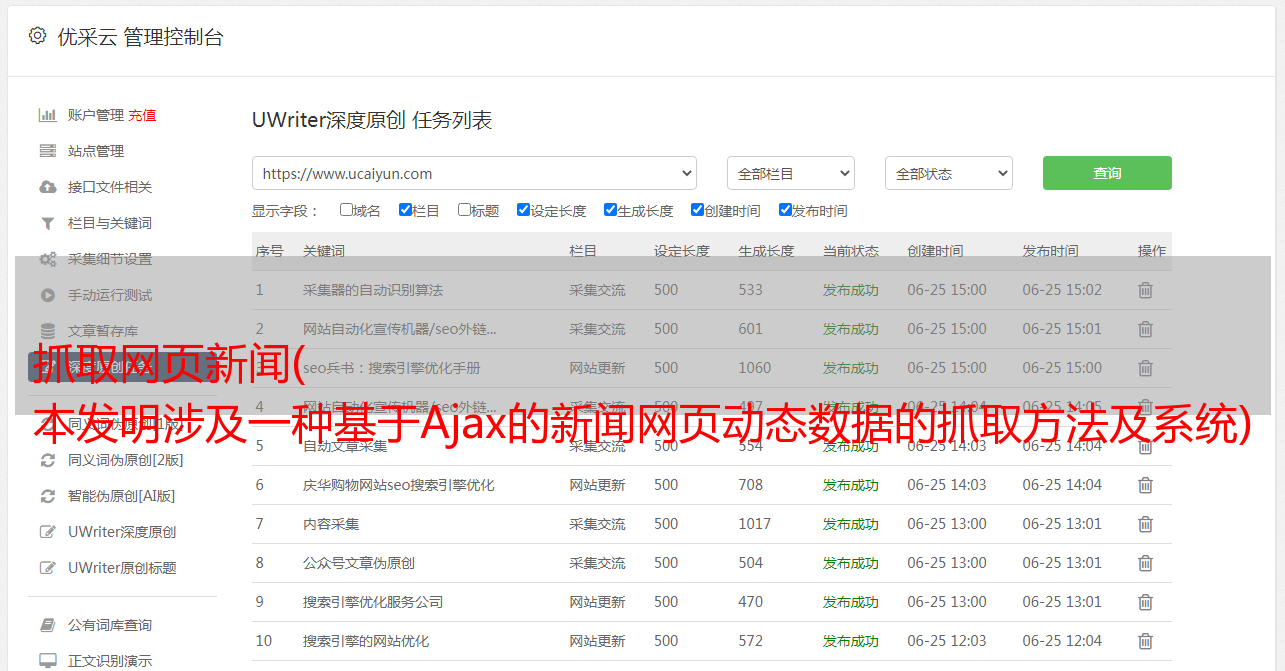Expand the 全部栏目 dropdown
The height and width of the screenshot is (671, 1285).
pyautogui.click(x=790, y=173)
